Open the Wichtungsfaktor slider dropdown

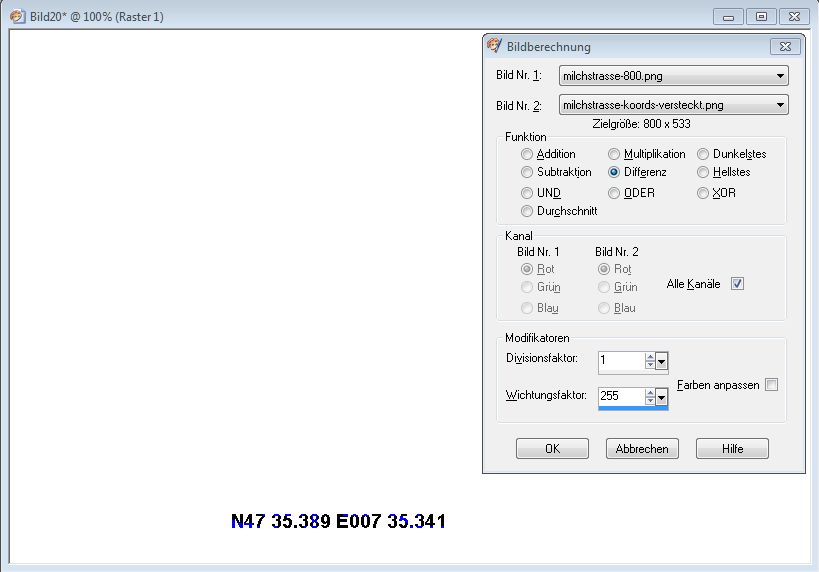(661, 397)
